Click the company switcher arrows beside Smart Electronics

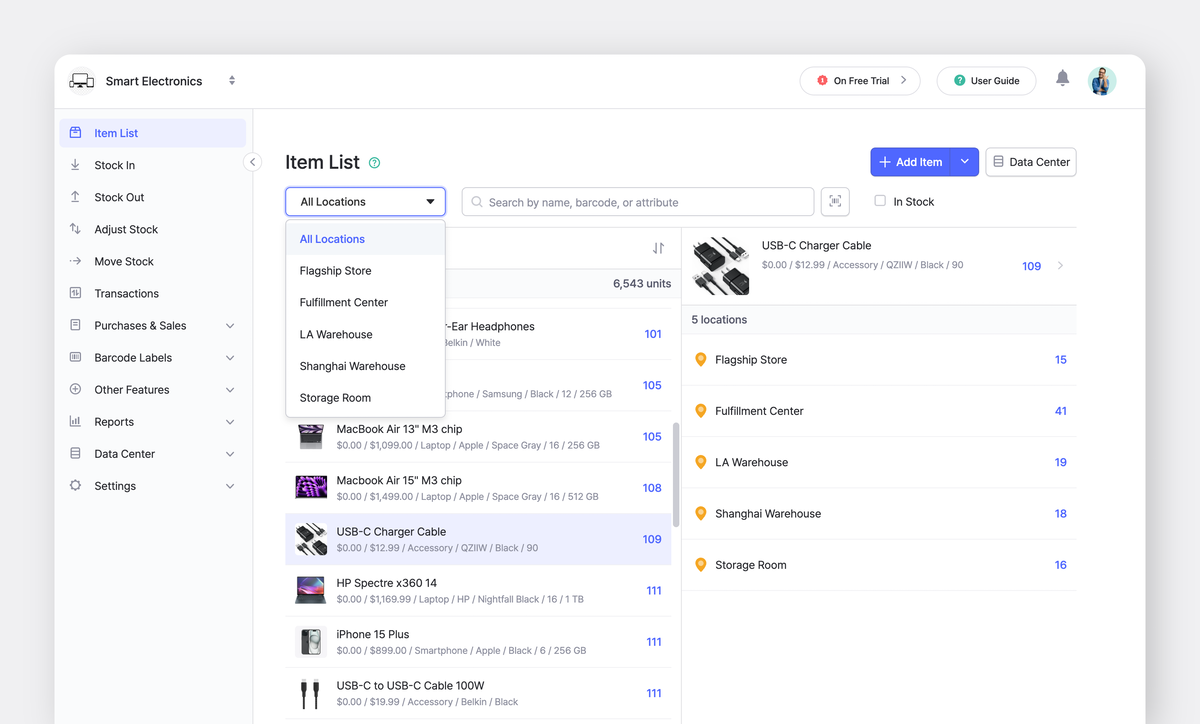(231, 80)
